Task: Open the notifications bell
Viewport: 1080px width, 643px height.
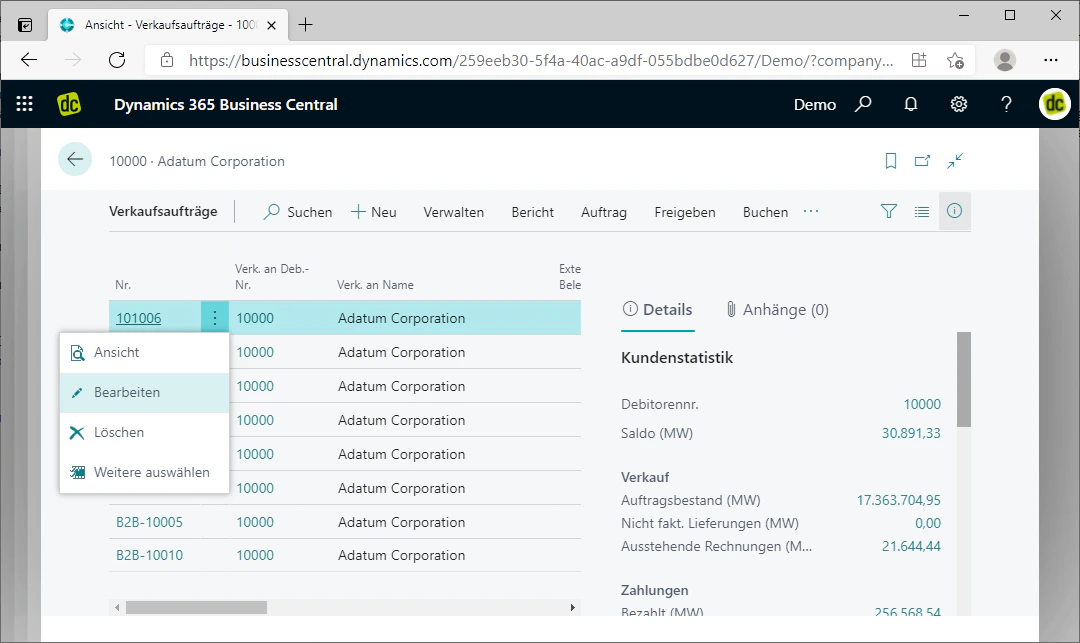Action: pos(911,104)
